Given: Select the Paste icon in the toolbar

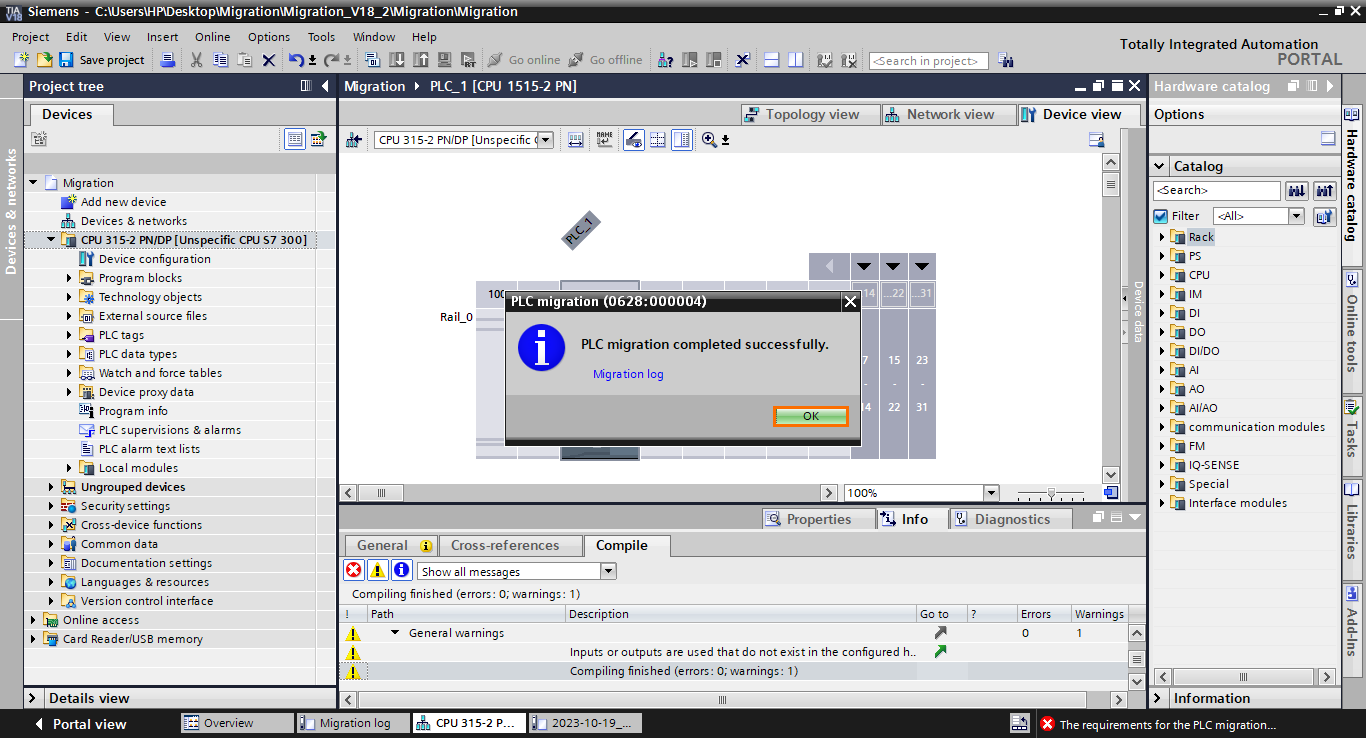Looking at the screenshot, I should click(246, 60).
